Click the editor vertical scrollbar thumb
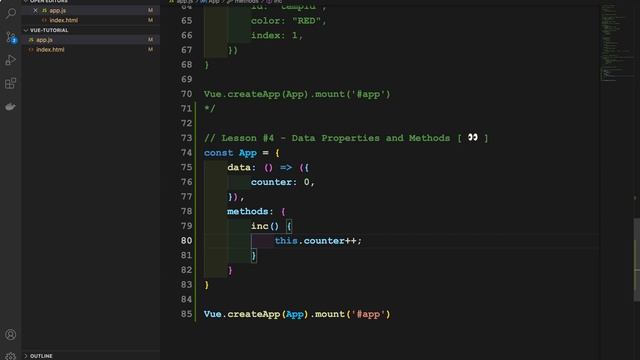 pyautogui.click(x=637, y=260)
